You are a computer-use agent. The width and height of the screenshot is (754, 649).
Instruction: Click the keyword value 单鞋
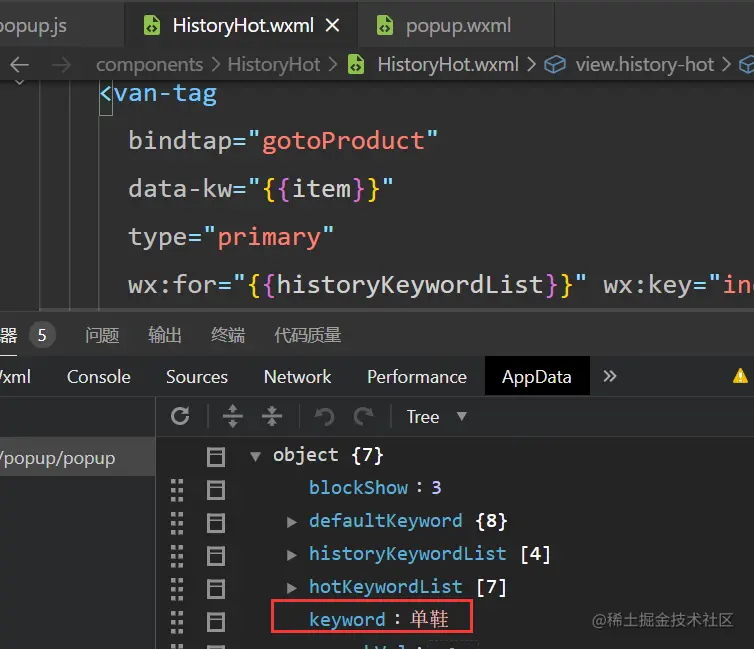tap(429, 619)
